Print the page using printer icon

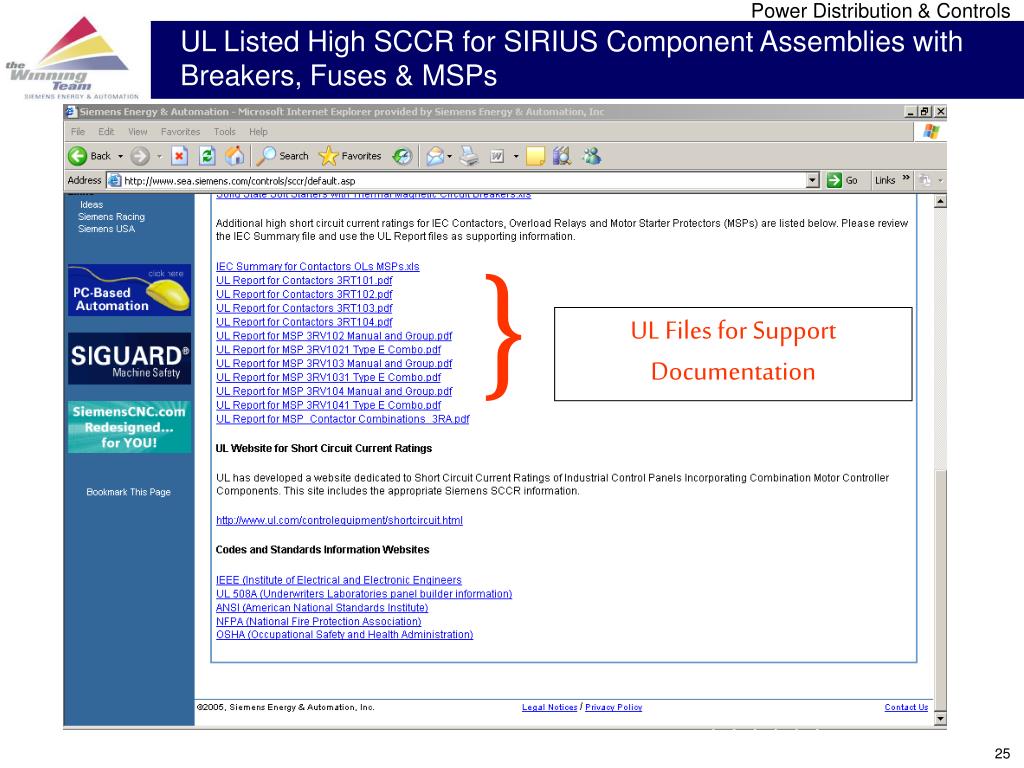point(469,156)
